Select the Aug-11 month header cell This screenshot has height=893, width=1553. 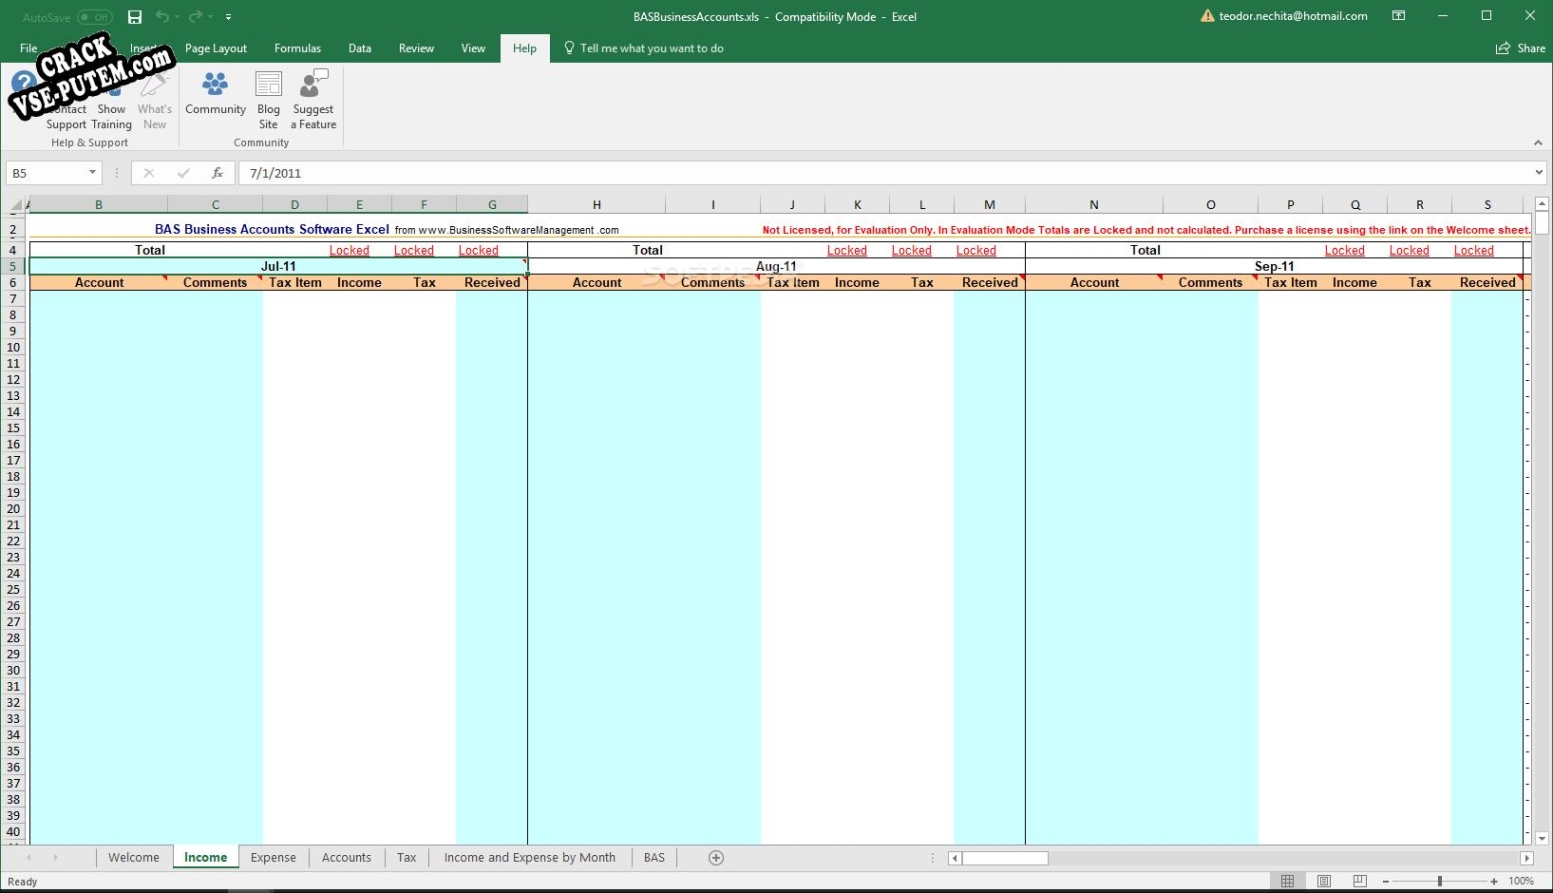[x=776, y=266]
